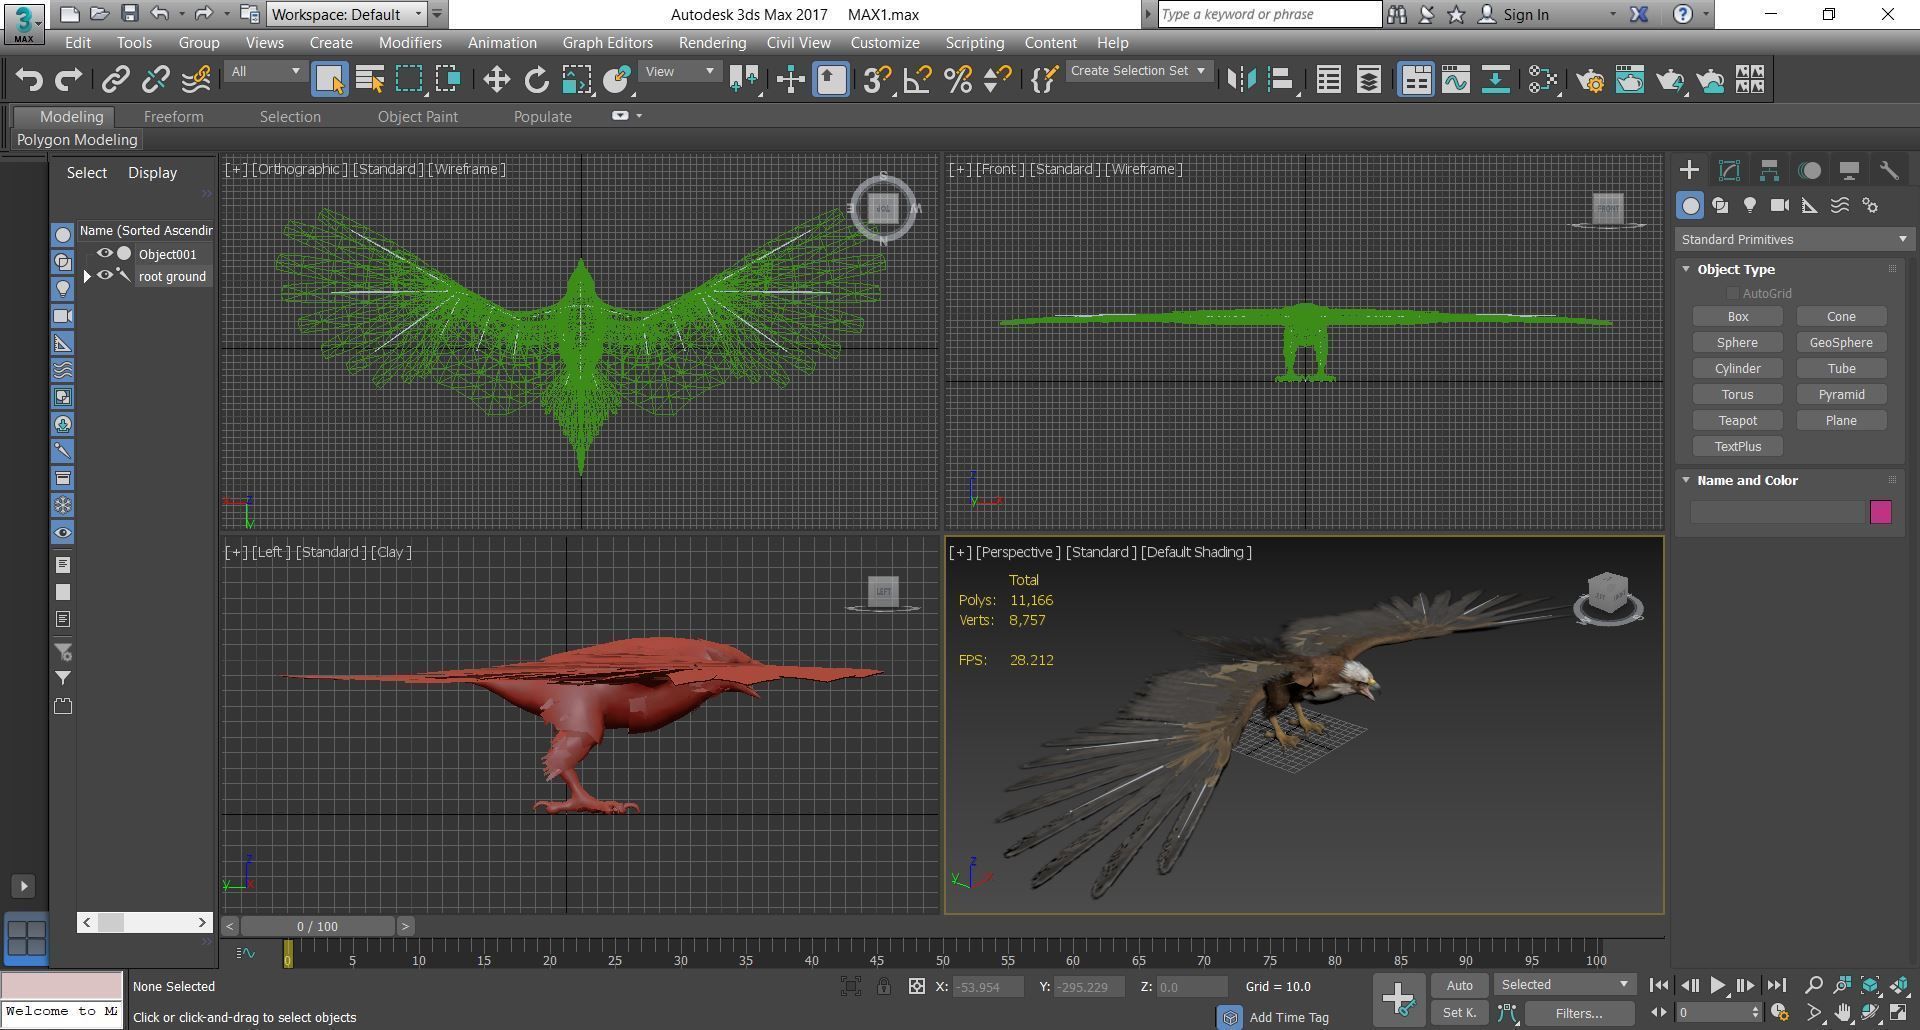1920x1030 pixels.
Task: Open the All selection filter dropdown
Action: click(265, 72)
